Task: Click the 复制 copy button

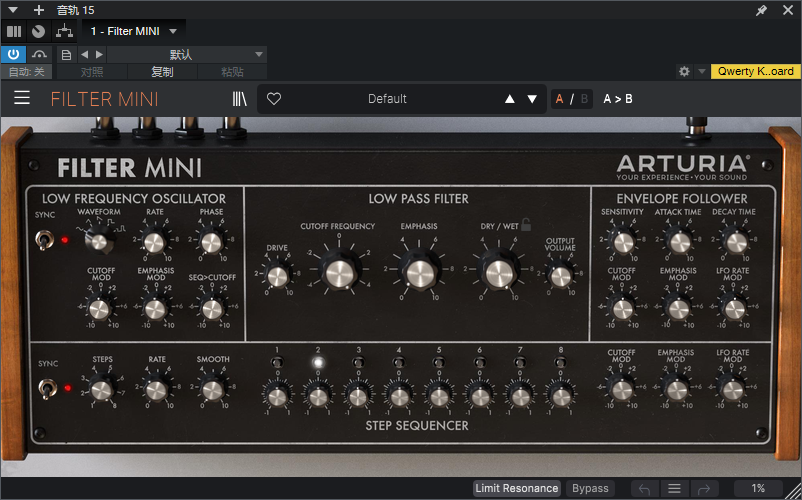Action: tap(162, 72)
